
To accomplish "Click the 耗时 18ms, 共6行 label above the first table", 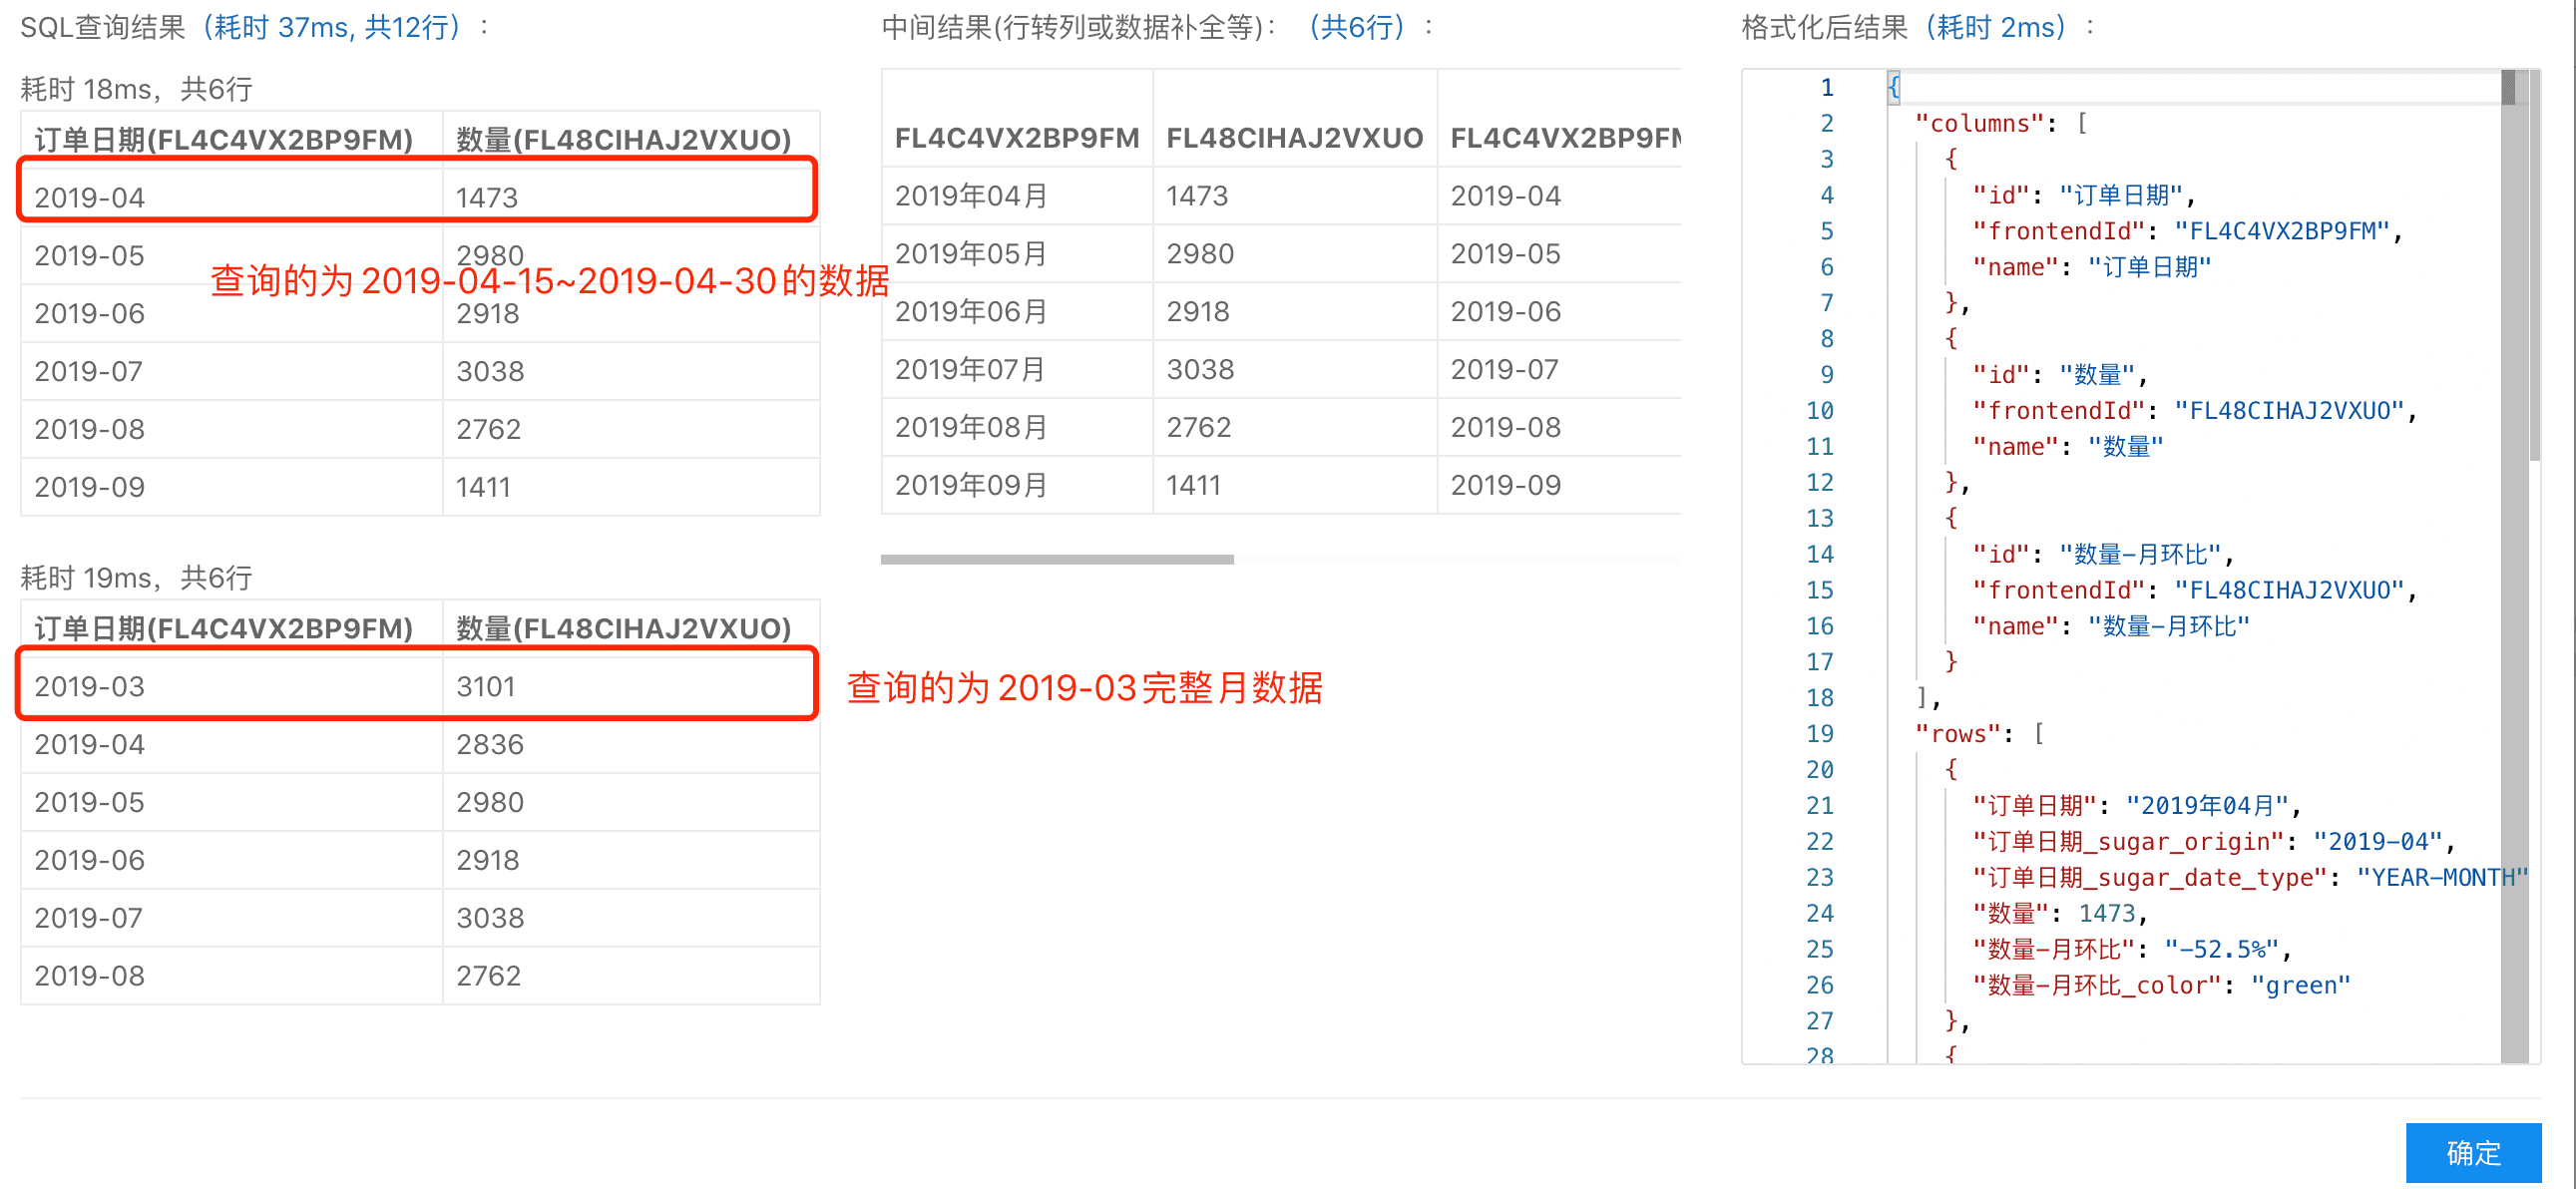I will (x=137, y=89).
